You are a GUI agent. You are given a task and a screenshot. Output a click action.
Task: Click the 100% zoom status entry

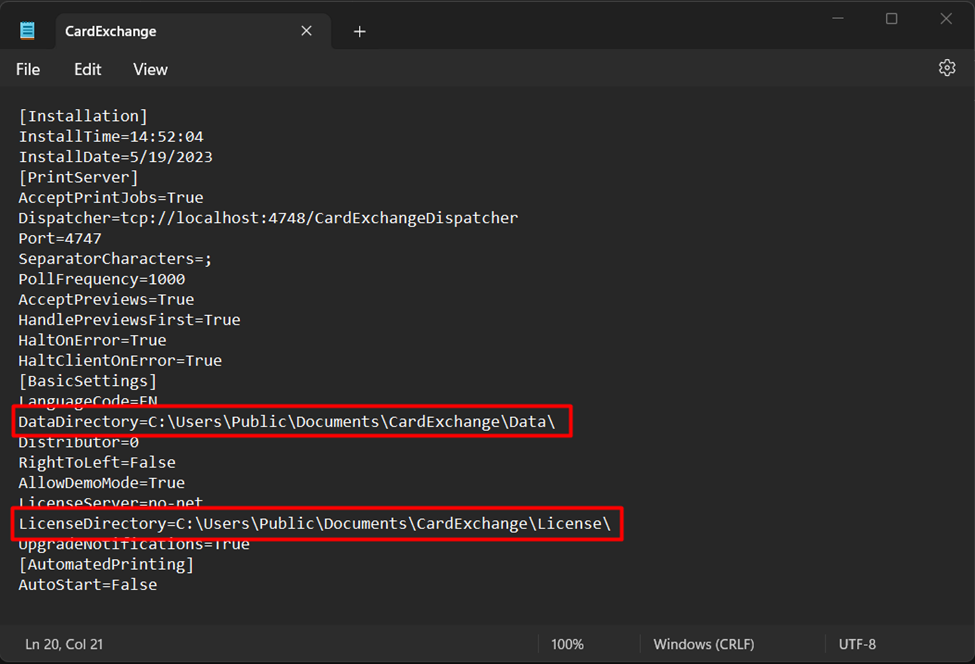click(x=567, y=644)
